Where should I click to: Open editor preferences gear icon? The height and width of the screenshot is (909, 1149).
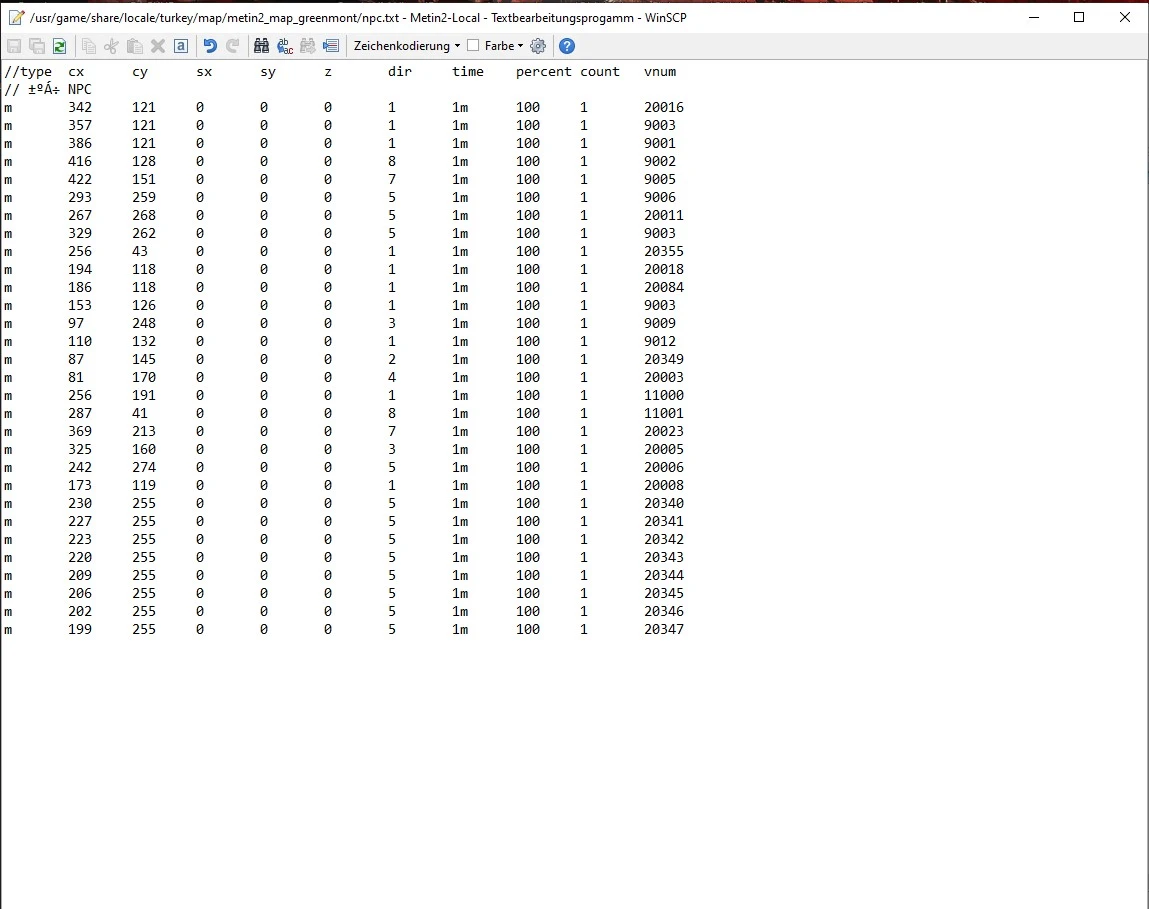click(538, 46)
